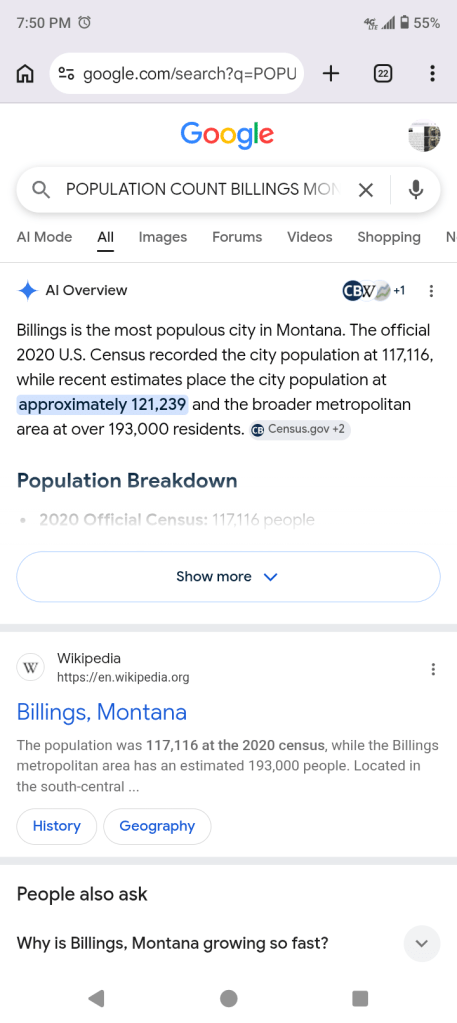Image resolution: width=457 pixels, height=1023 pixels.
Task: Tap the Chrome home icon
Action: point(25,74)
